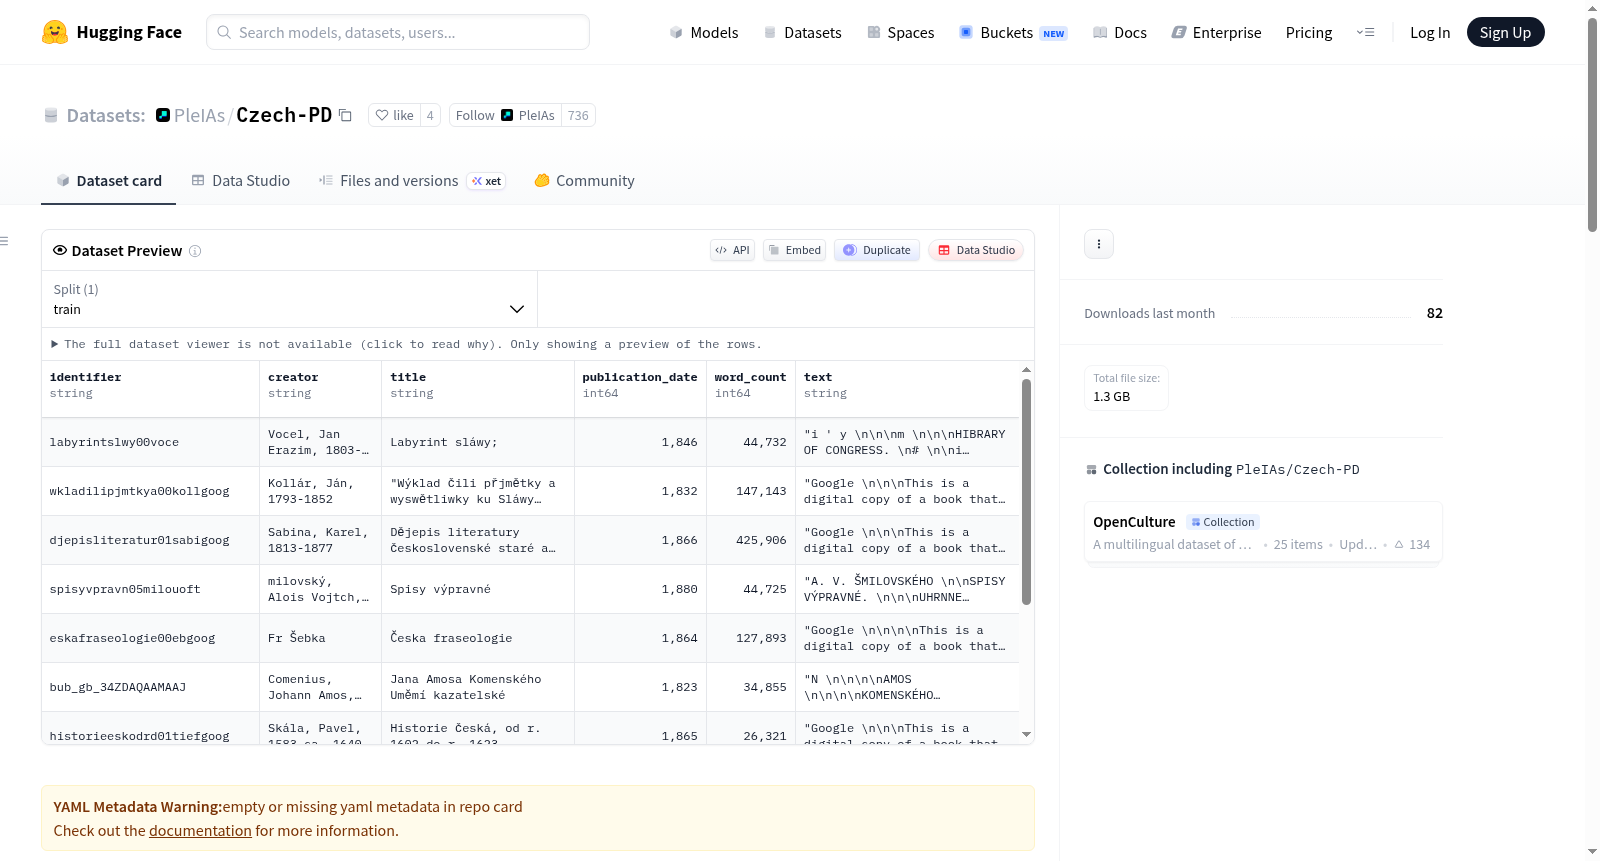Switch to the Dataset card tab
This screenshot has width=1600, height=861.
pos(109,181)
